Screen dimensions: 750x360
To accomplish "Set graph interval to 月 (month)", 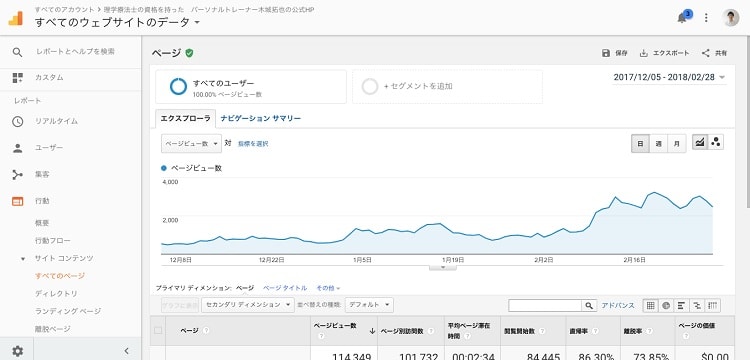I will point(677,143).
